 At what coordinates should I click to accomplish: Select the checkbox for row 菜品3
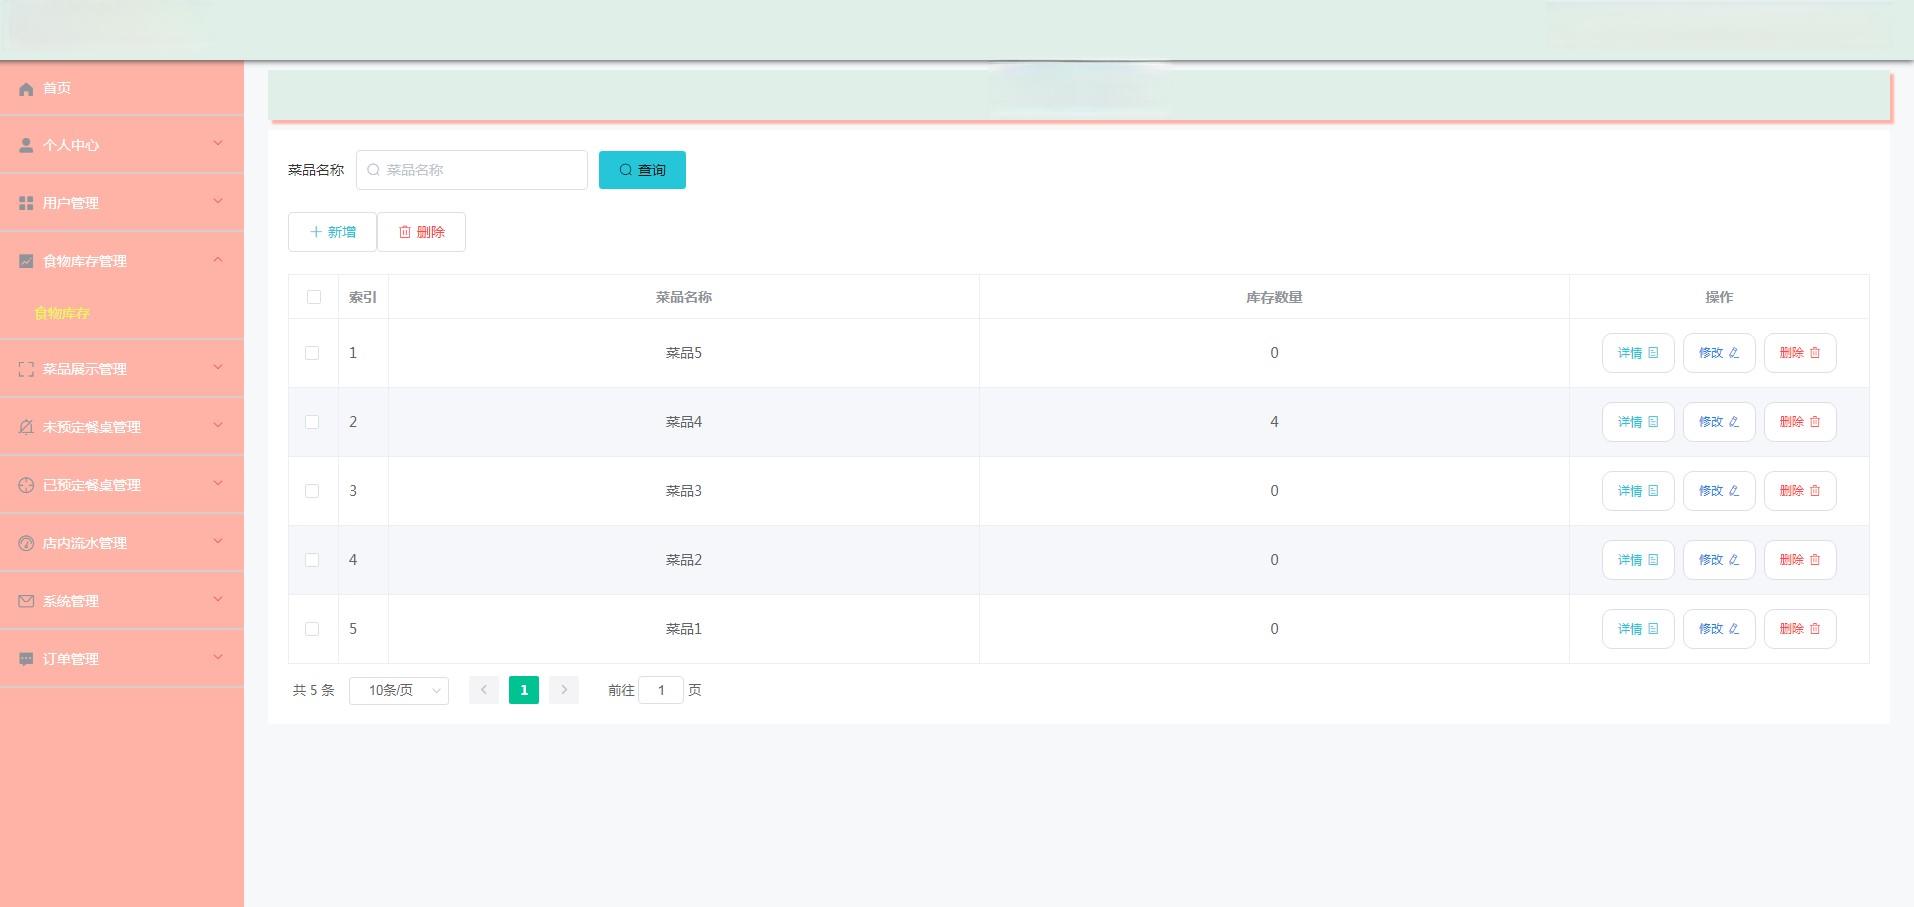pyautogui.click(x=312, y=491)
